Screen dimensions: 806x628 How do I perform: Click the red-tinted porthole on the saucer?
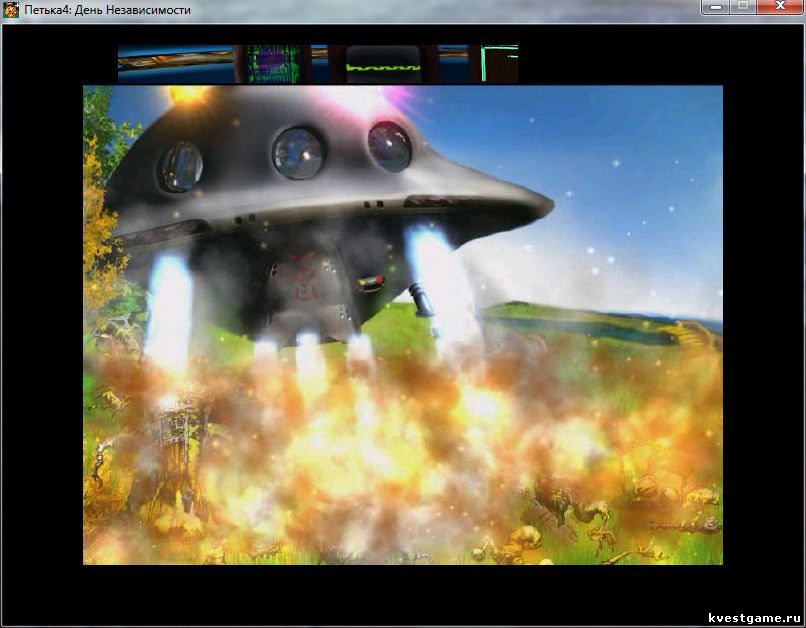tap(389, 146)
